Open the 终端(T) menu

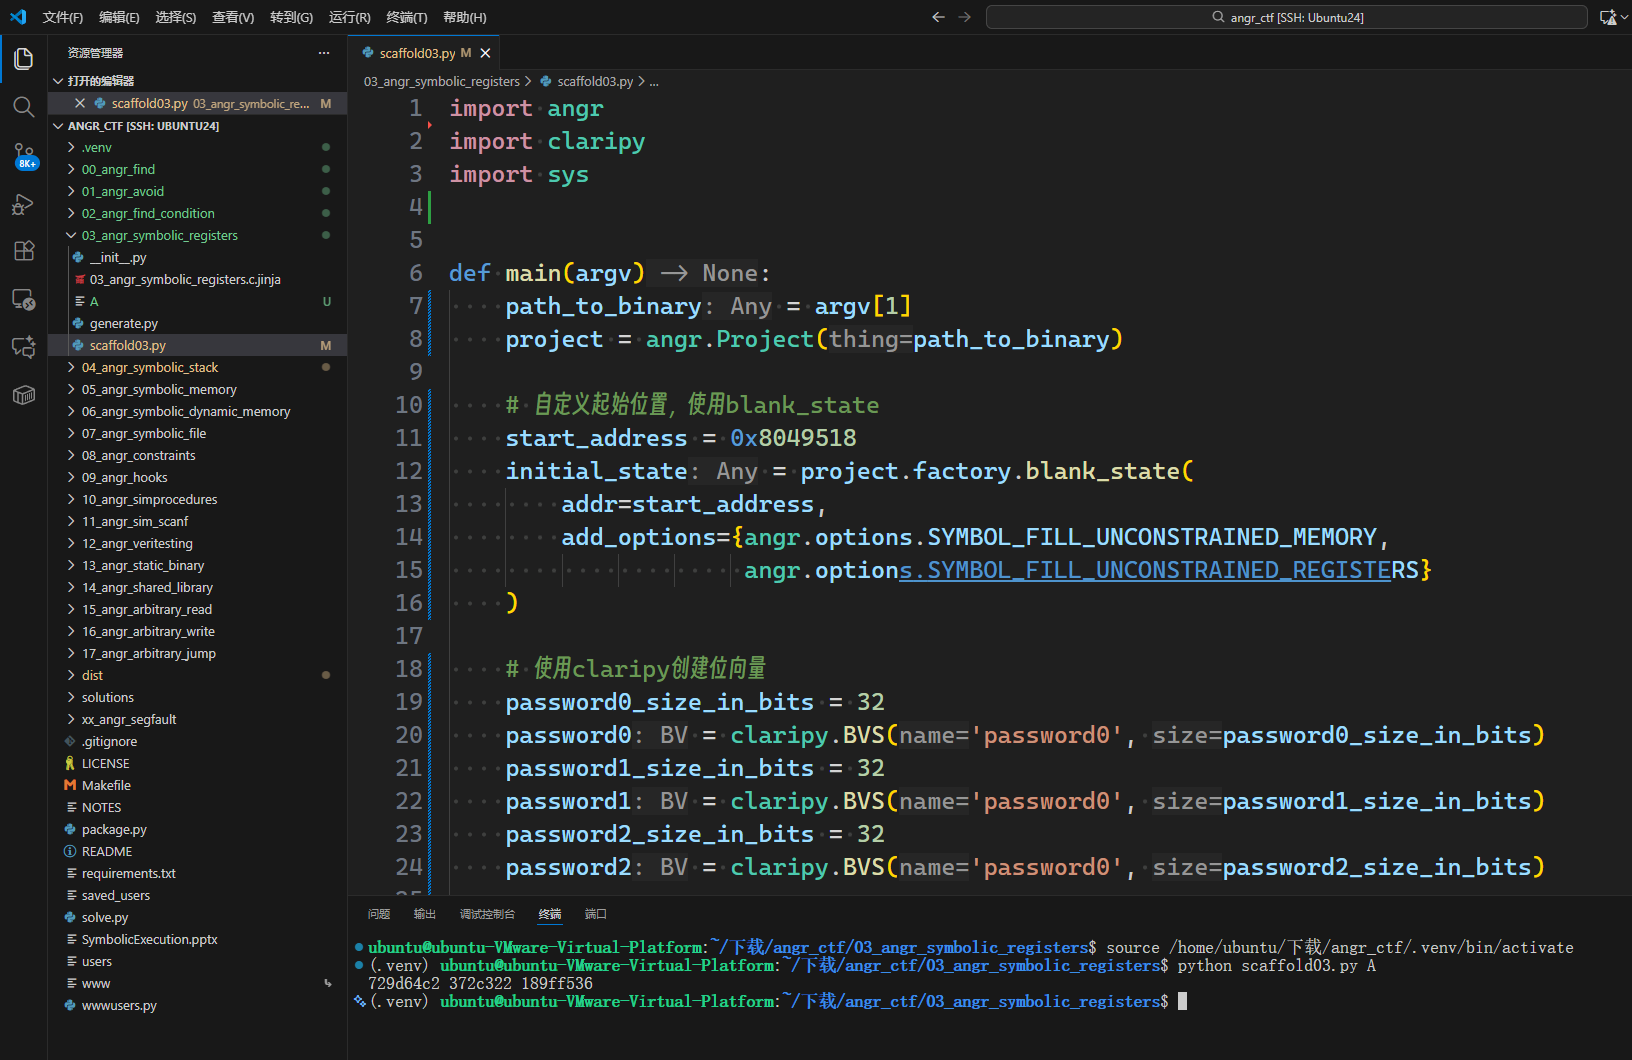pos(406,17)
